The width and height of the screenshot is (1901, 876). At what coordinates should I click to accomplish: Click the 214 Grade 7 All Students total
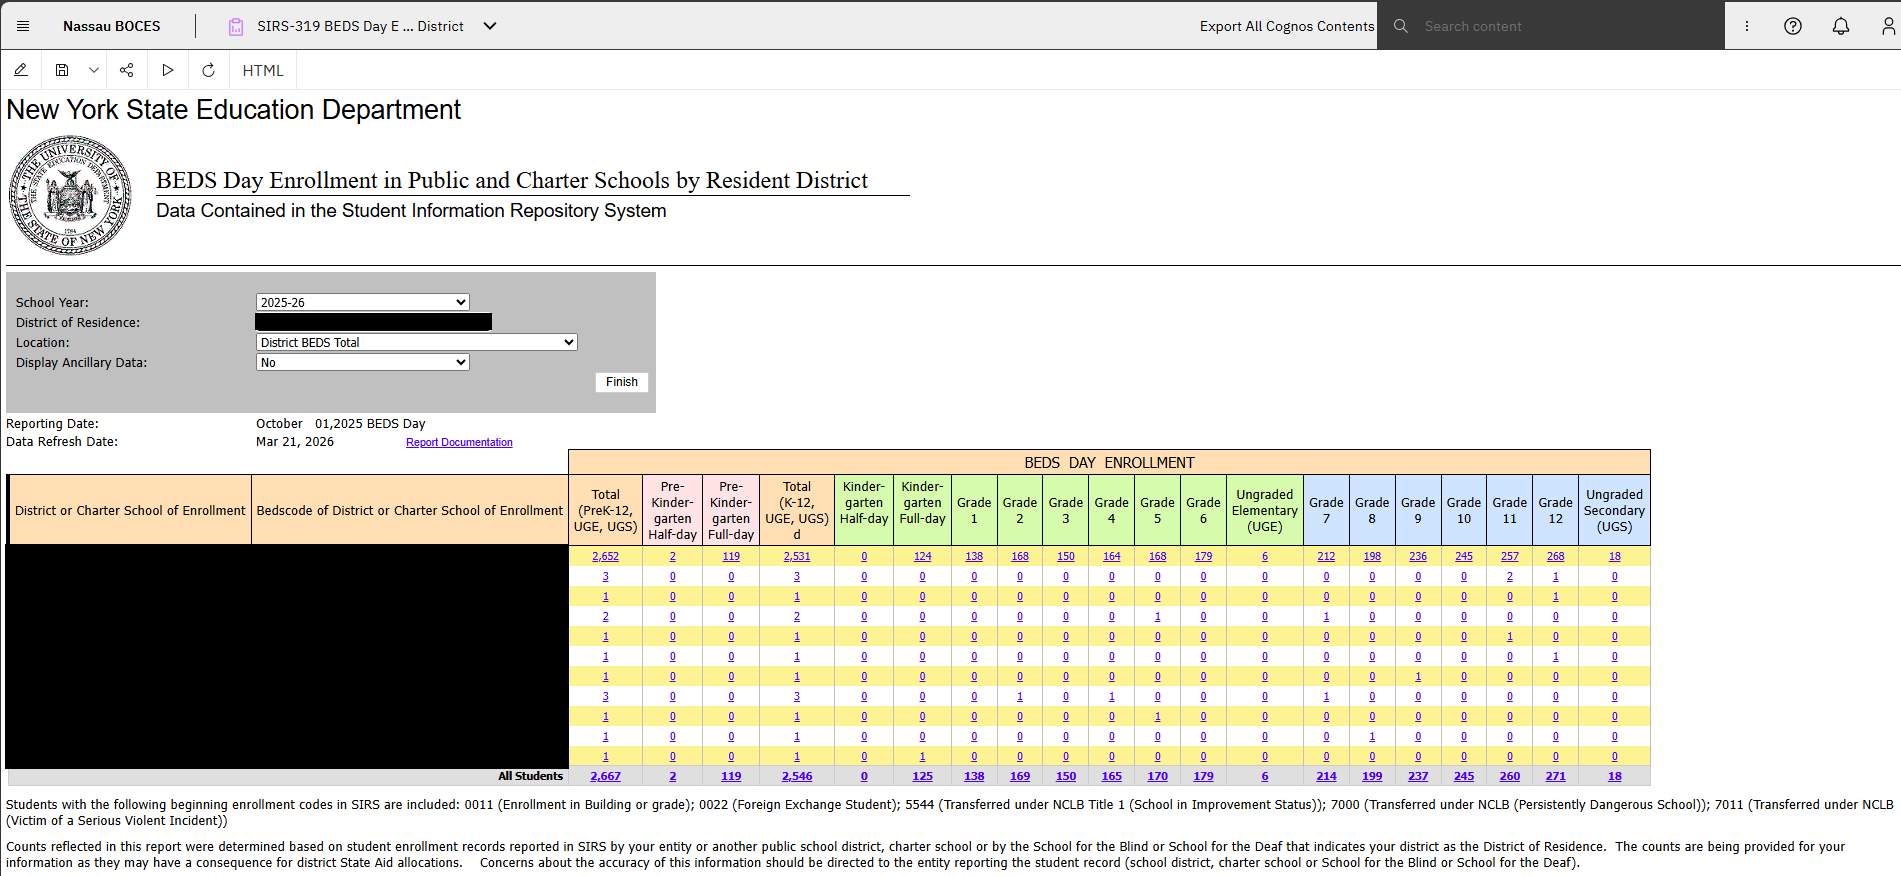click(x=1326, y=776)
